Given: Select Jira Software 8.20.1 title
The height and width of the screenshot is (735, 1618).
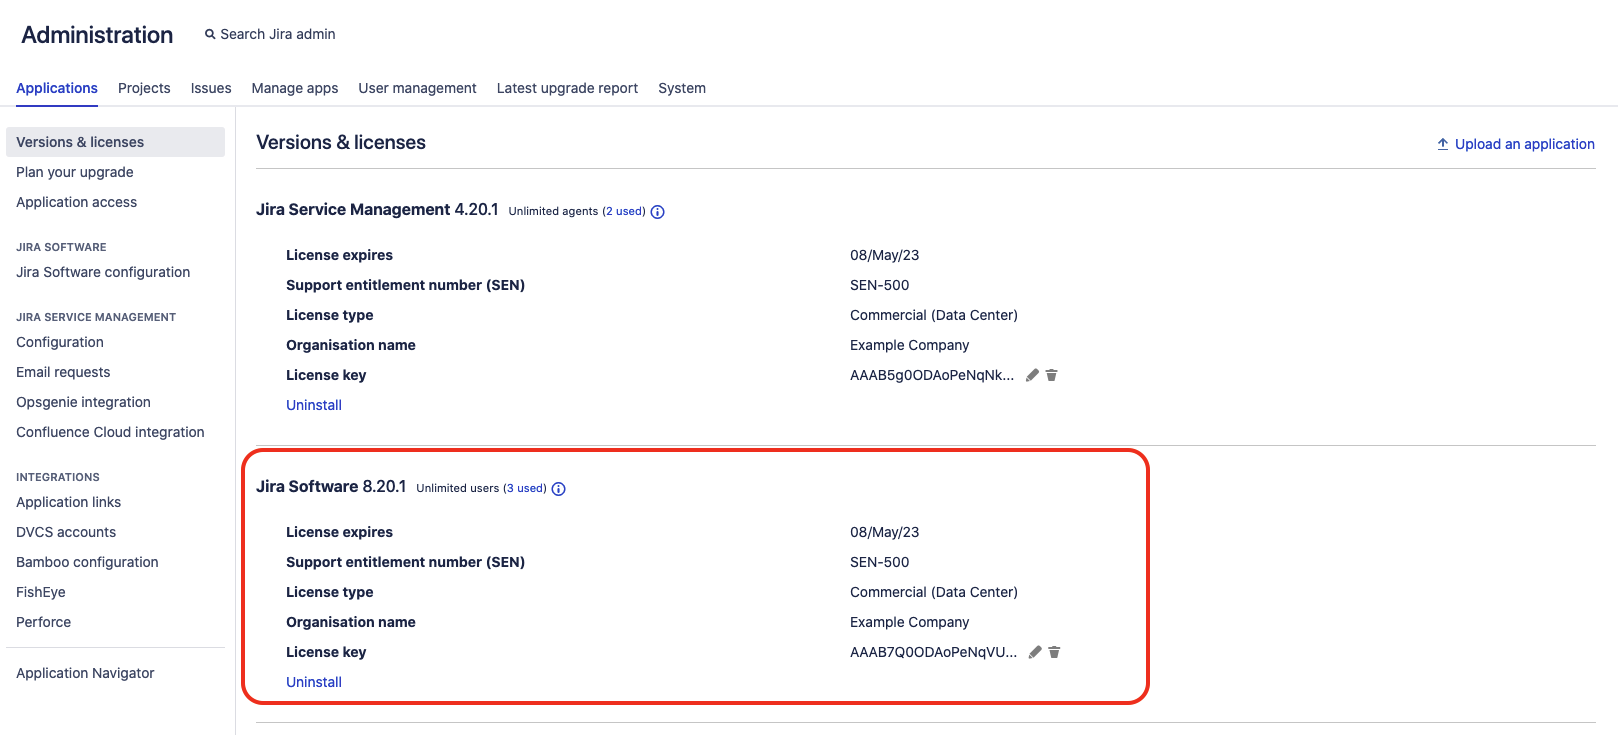Looking at the screenshot, I should tap(331, 486).
